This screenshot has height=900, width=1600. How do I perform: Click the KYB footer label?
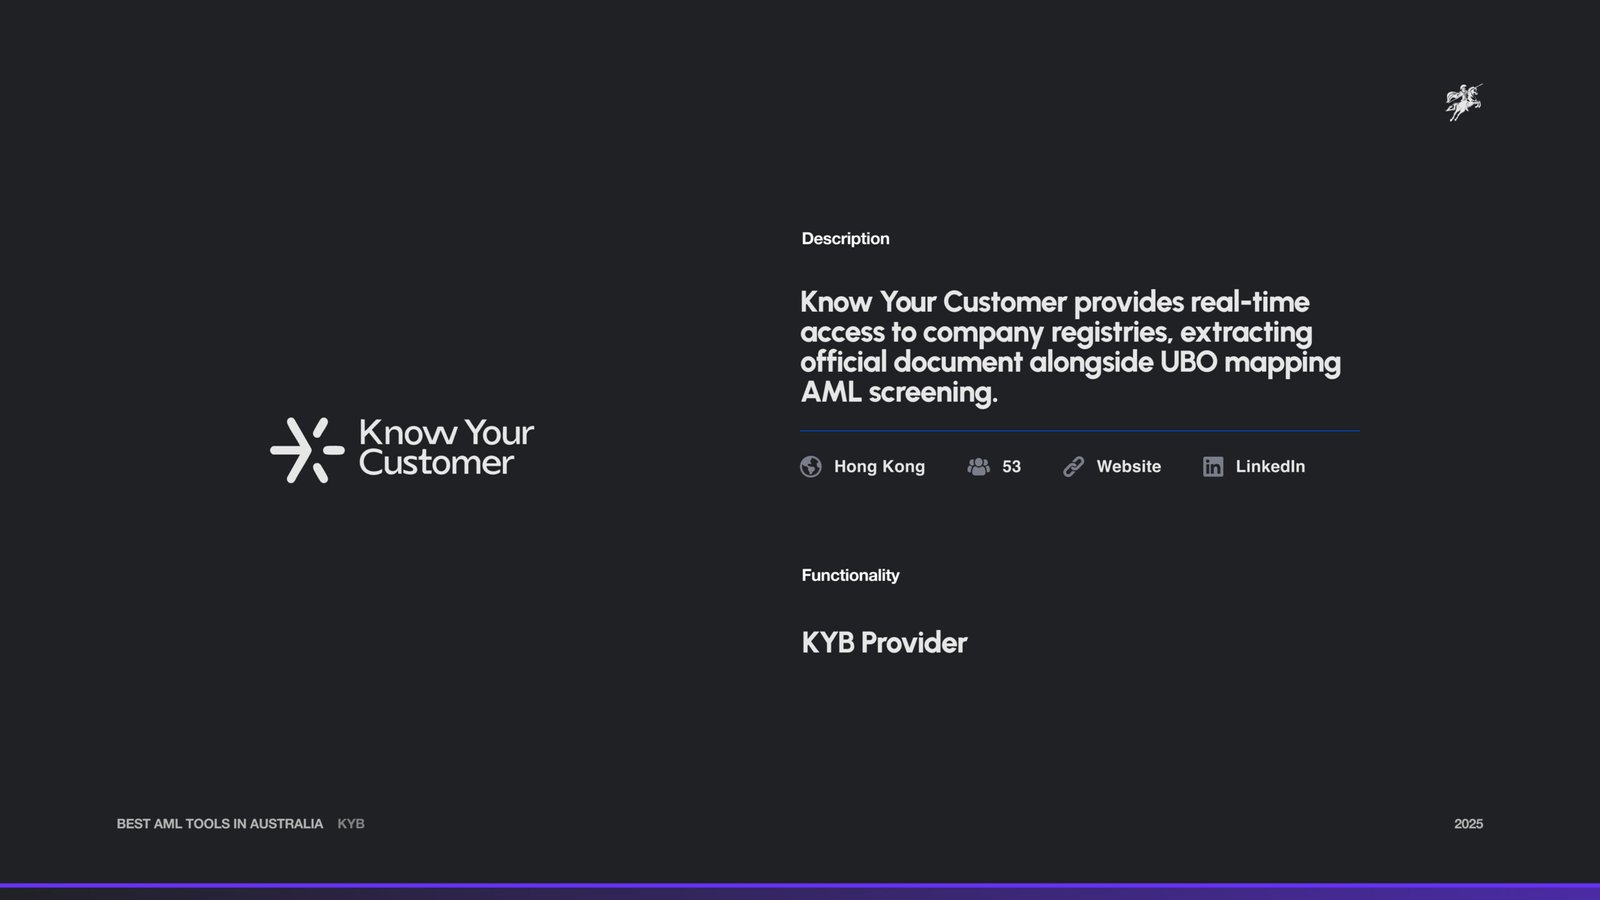pyautogui.click(x=351, y=824)
